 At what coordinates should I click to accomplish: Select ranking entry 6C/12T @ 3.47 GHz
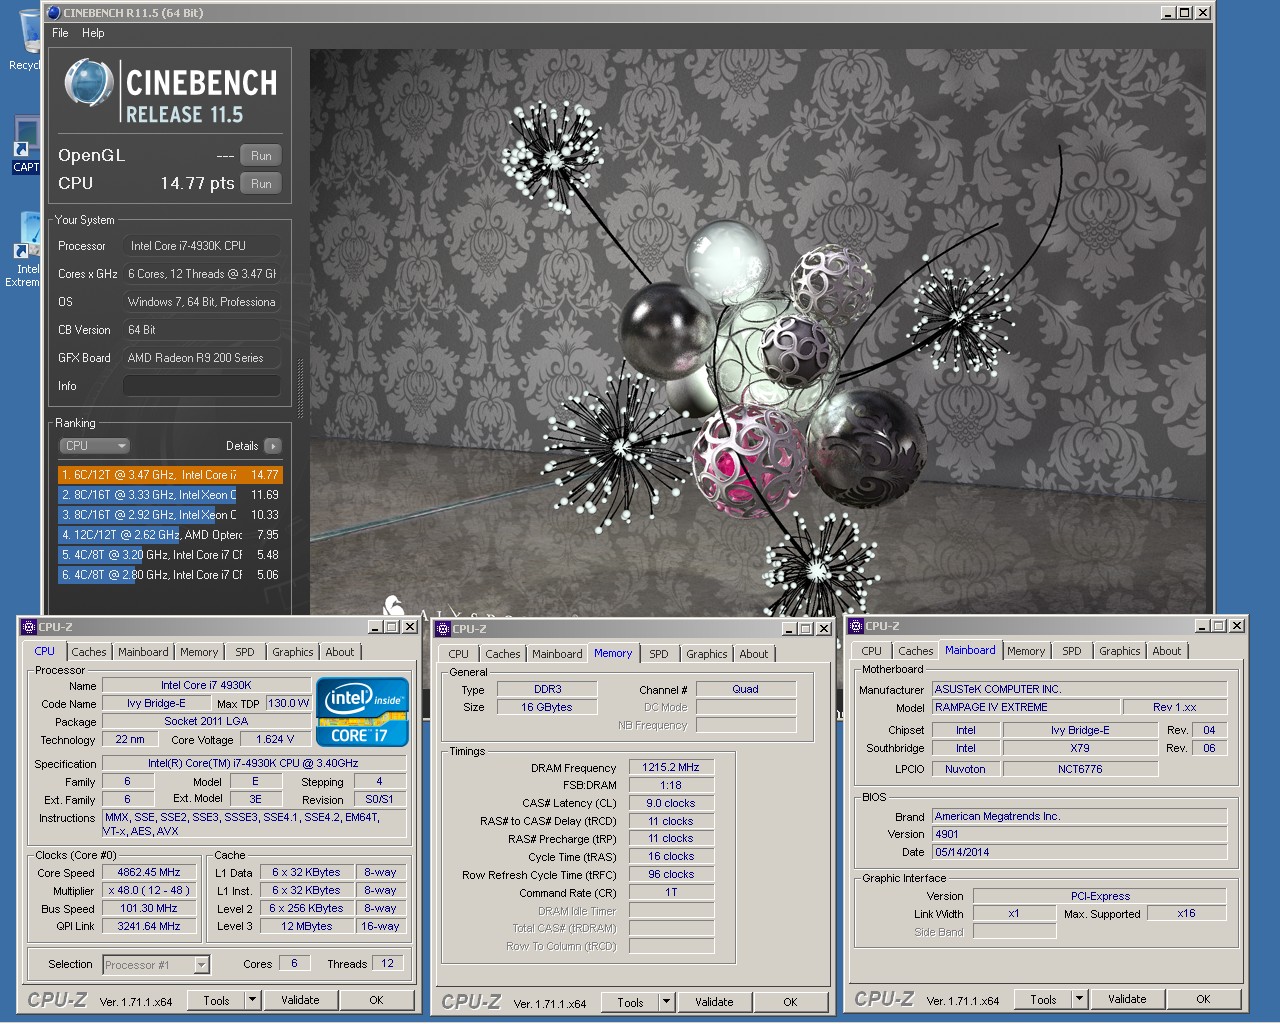click(170, 475)
